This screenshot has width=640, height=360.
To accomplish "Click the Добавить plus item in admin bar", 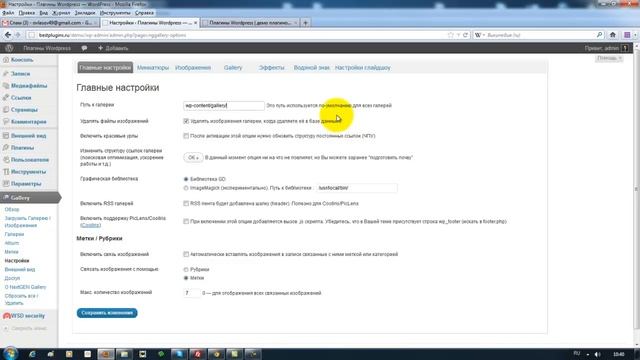I will 113,48.
